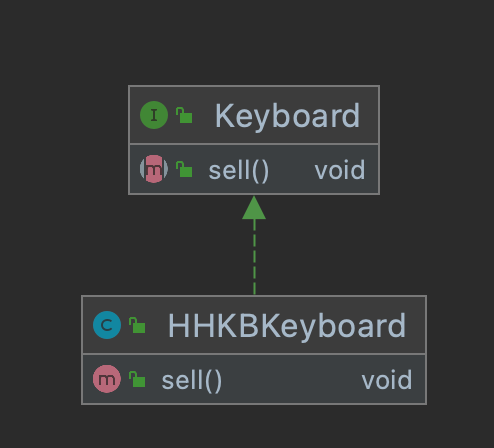Viewport: 494px width, 448px height.
Task: Click the HHKBKeyboard node header area
Action: (x=254, y=325)
